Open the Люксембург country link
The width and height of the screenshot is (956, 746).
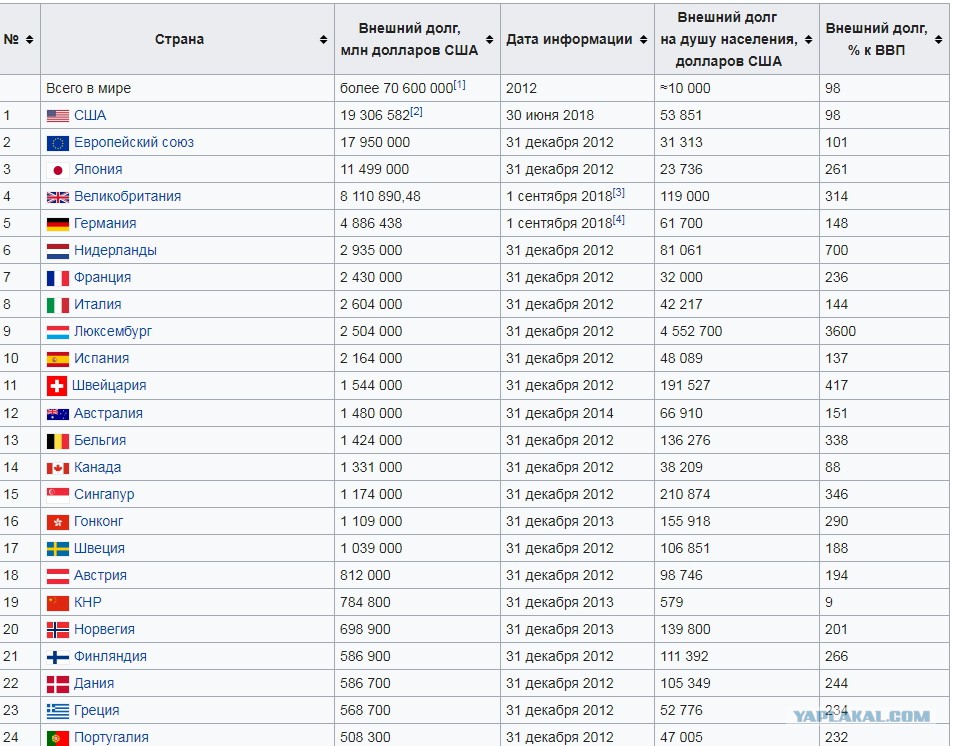point(113,331)
